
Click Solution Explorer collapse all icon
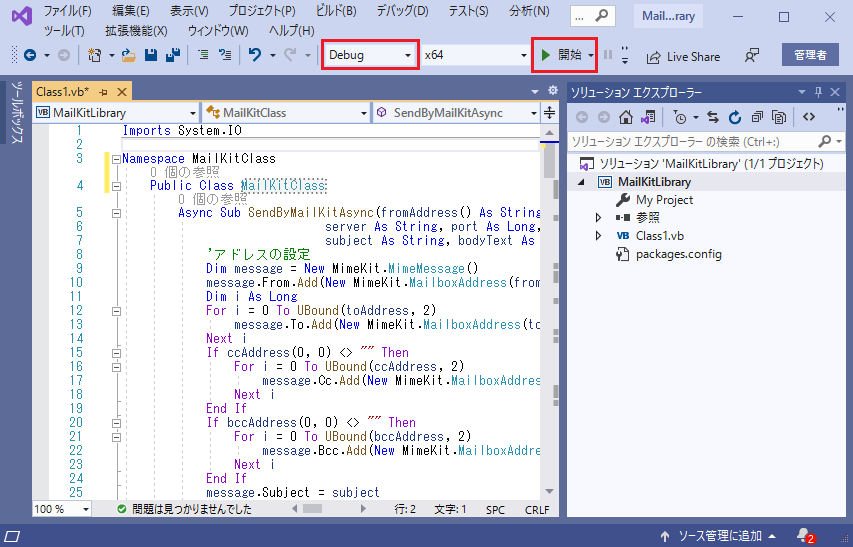[x=757, y=117]
